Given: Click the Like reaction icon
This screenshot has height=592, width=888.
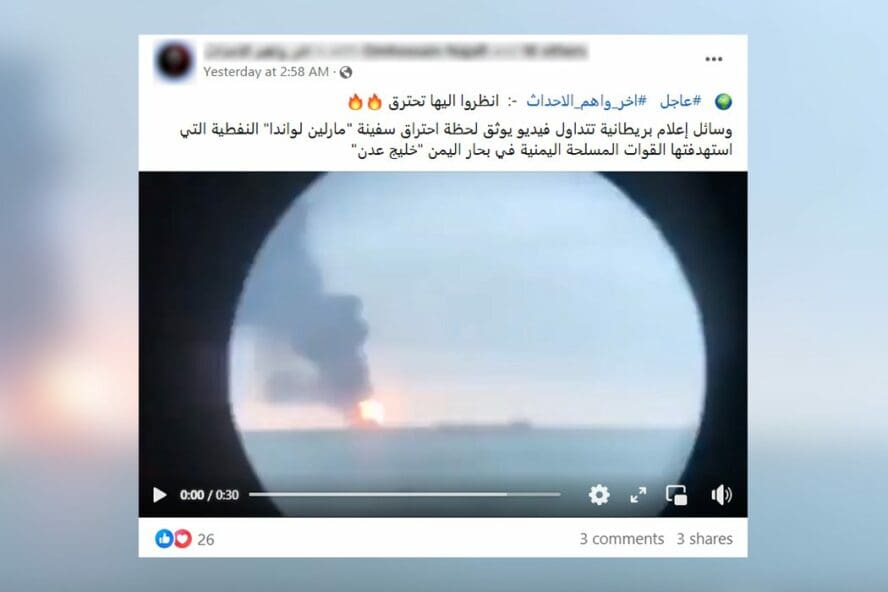Looking at the screenshot, I should point(164,539).
